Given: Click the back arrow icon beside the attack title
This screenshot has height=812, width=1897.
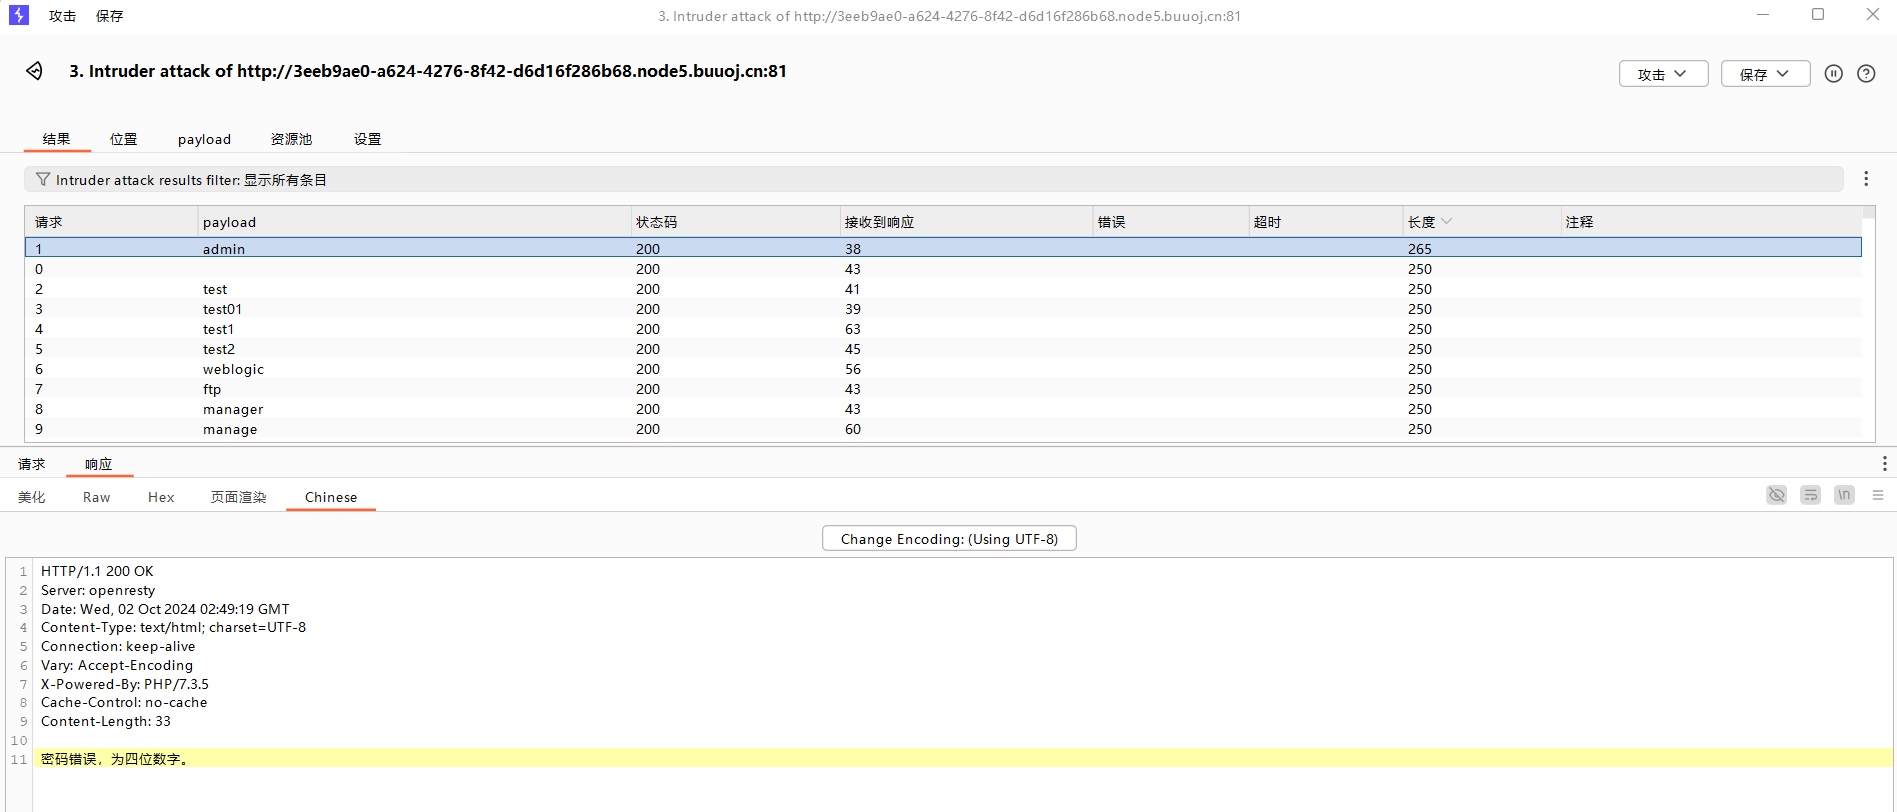Looking at the screenshot, I should coord(34,71).
